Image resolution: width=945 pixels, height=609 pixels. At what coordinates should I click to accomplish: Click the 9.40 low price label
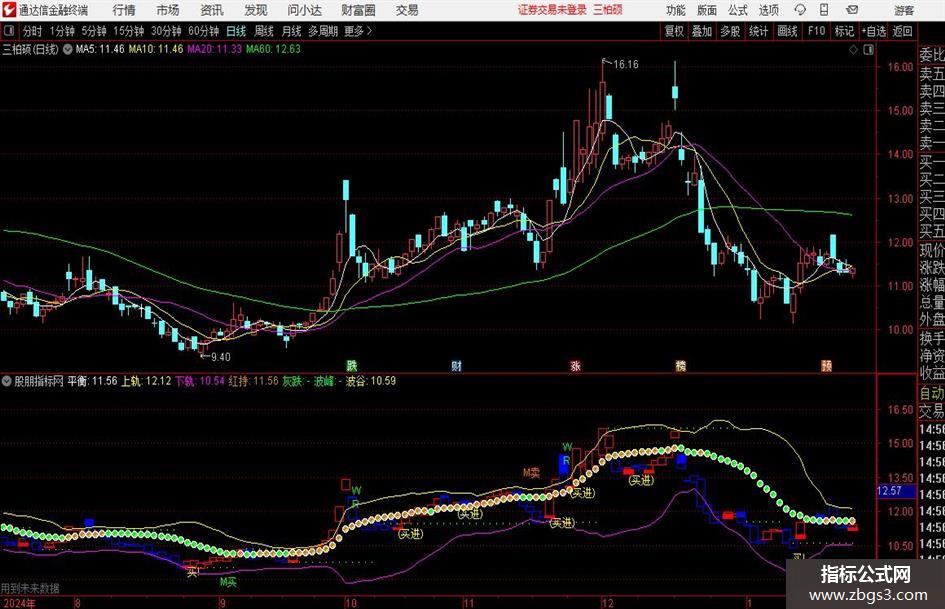point(220,357)
